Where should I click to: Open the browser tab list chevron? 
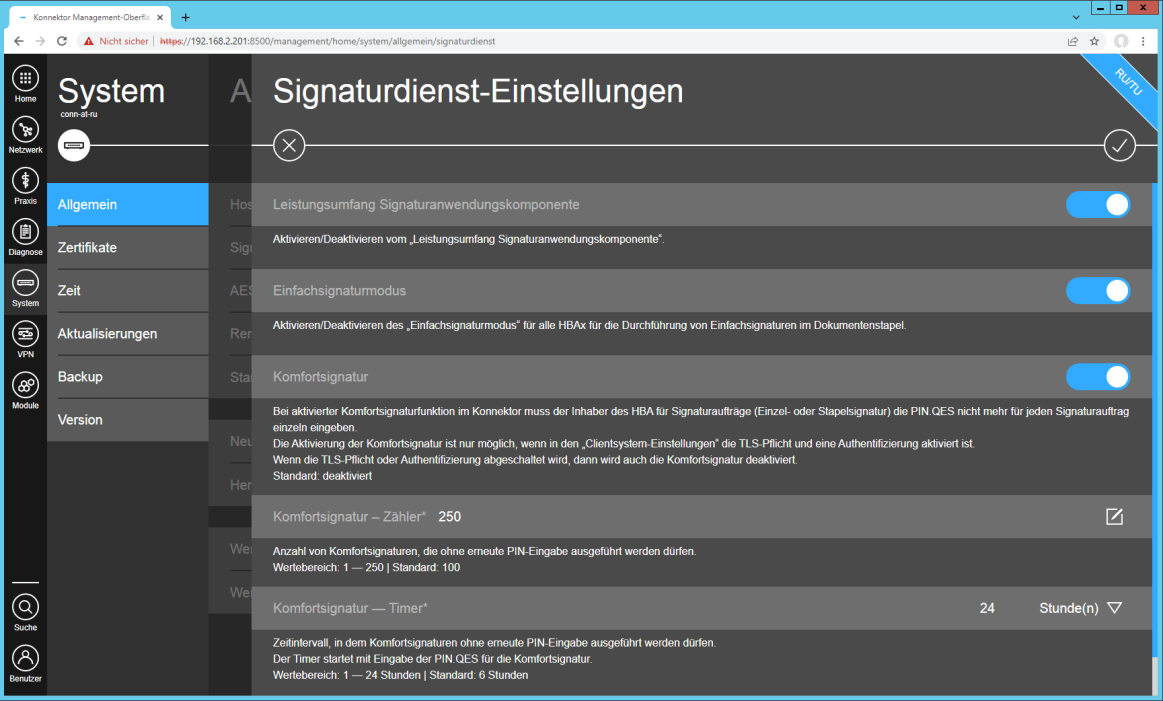pyautogui.click(x=1075, y=17)
